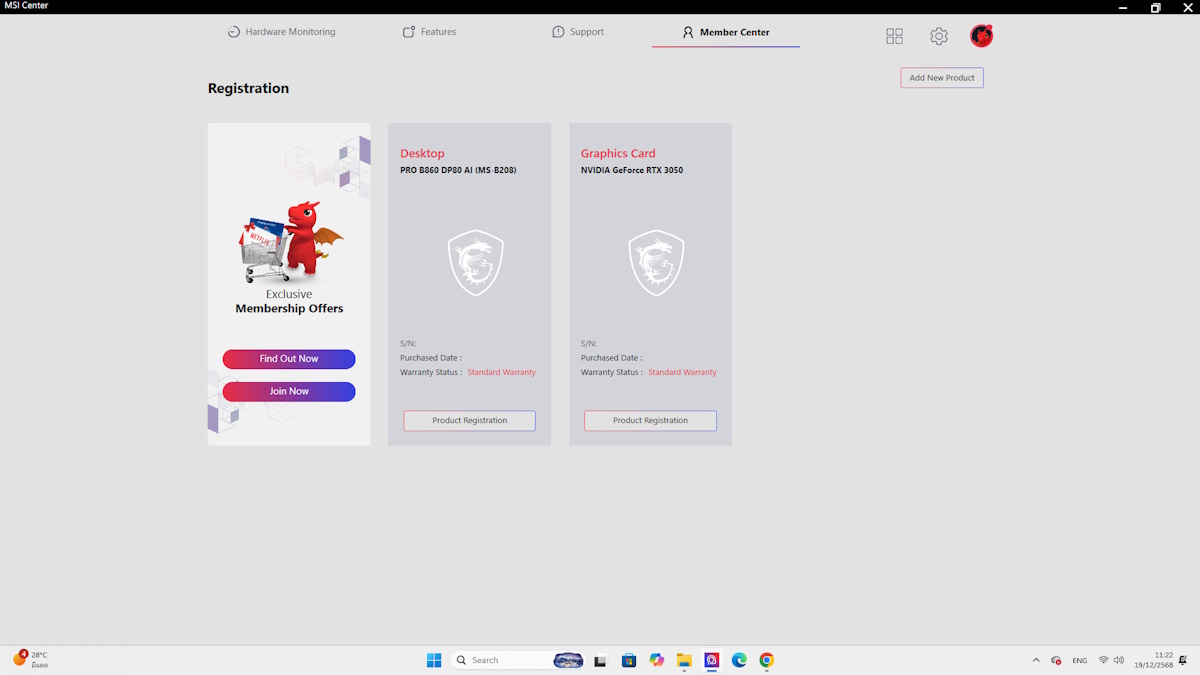Click the MSI shield logo on Desktop card
The width and height of the screenshot is (1200, 675).
coord(476,263)
